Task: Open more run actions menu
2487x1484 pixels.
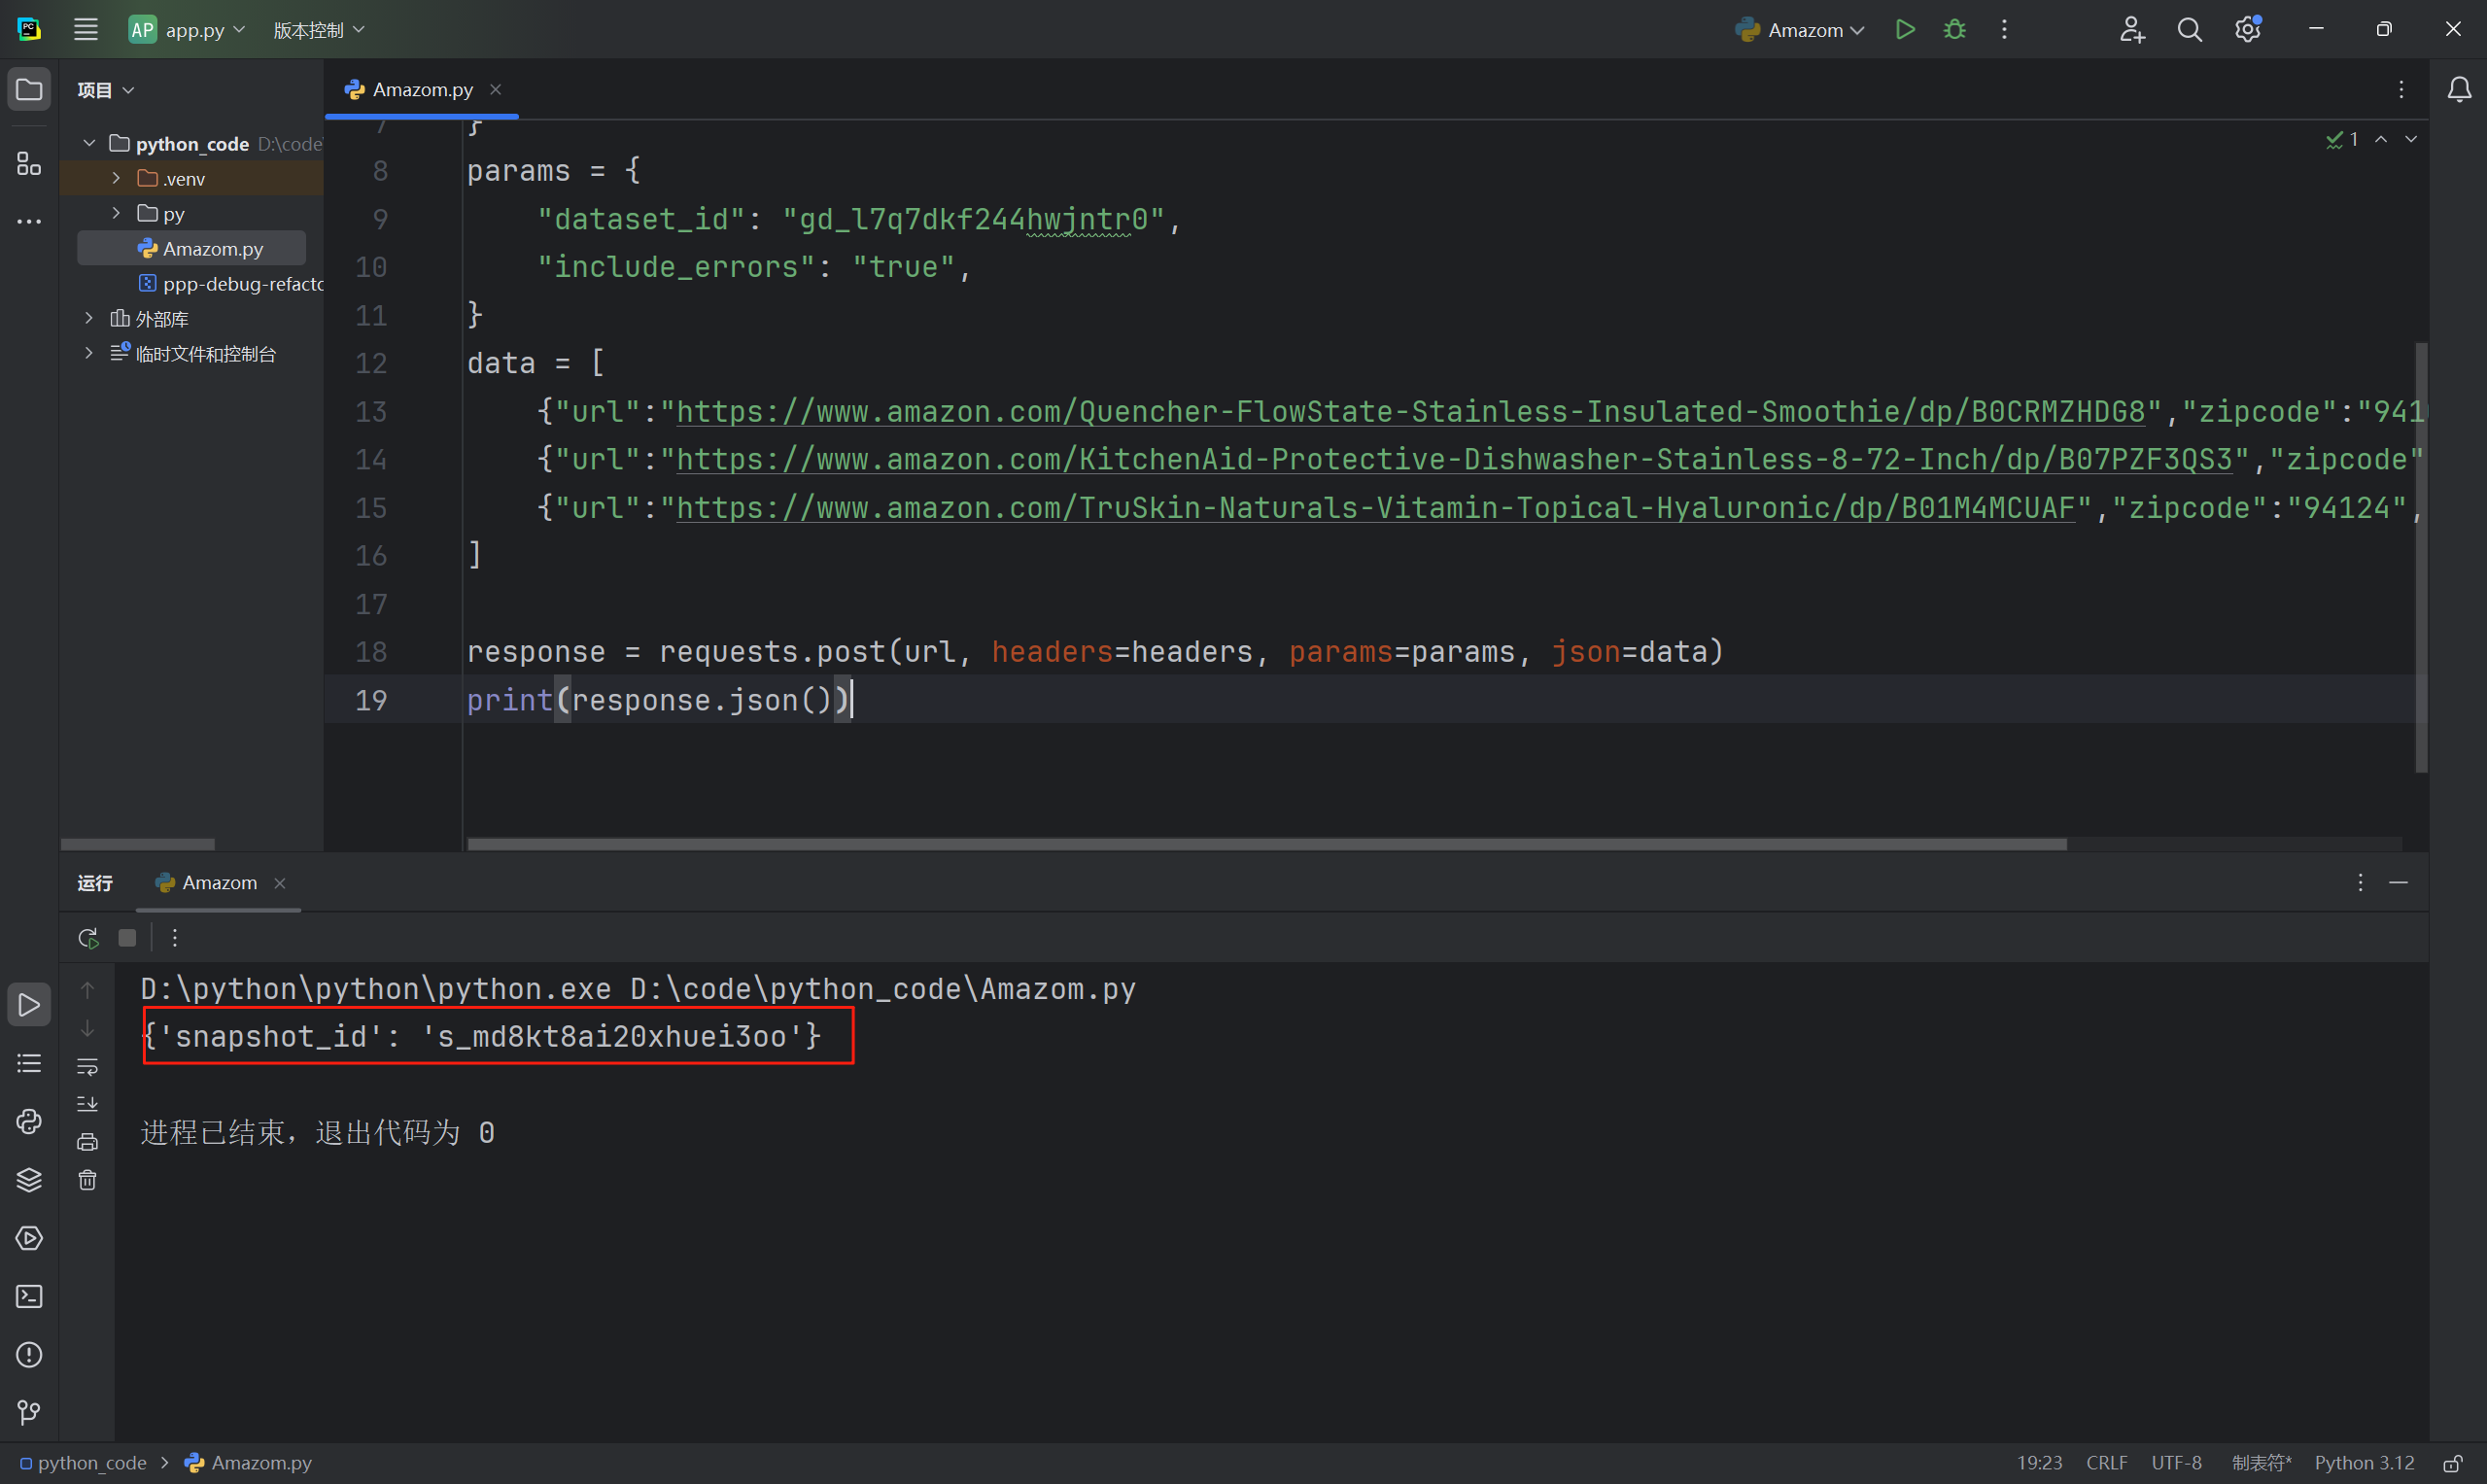Action: tap(2004, 29)
